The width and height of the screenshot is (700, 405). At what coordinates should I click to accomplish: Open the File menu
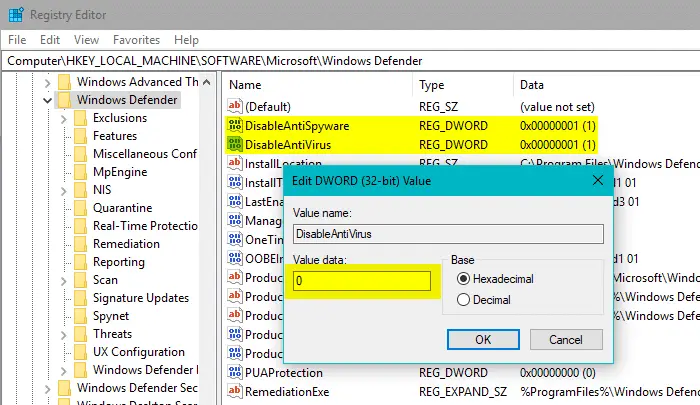tap(17, 40)
